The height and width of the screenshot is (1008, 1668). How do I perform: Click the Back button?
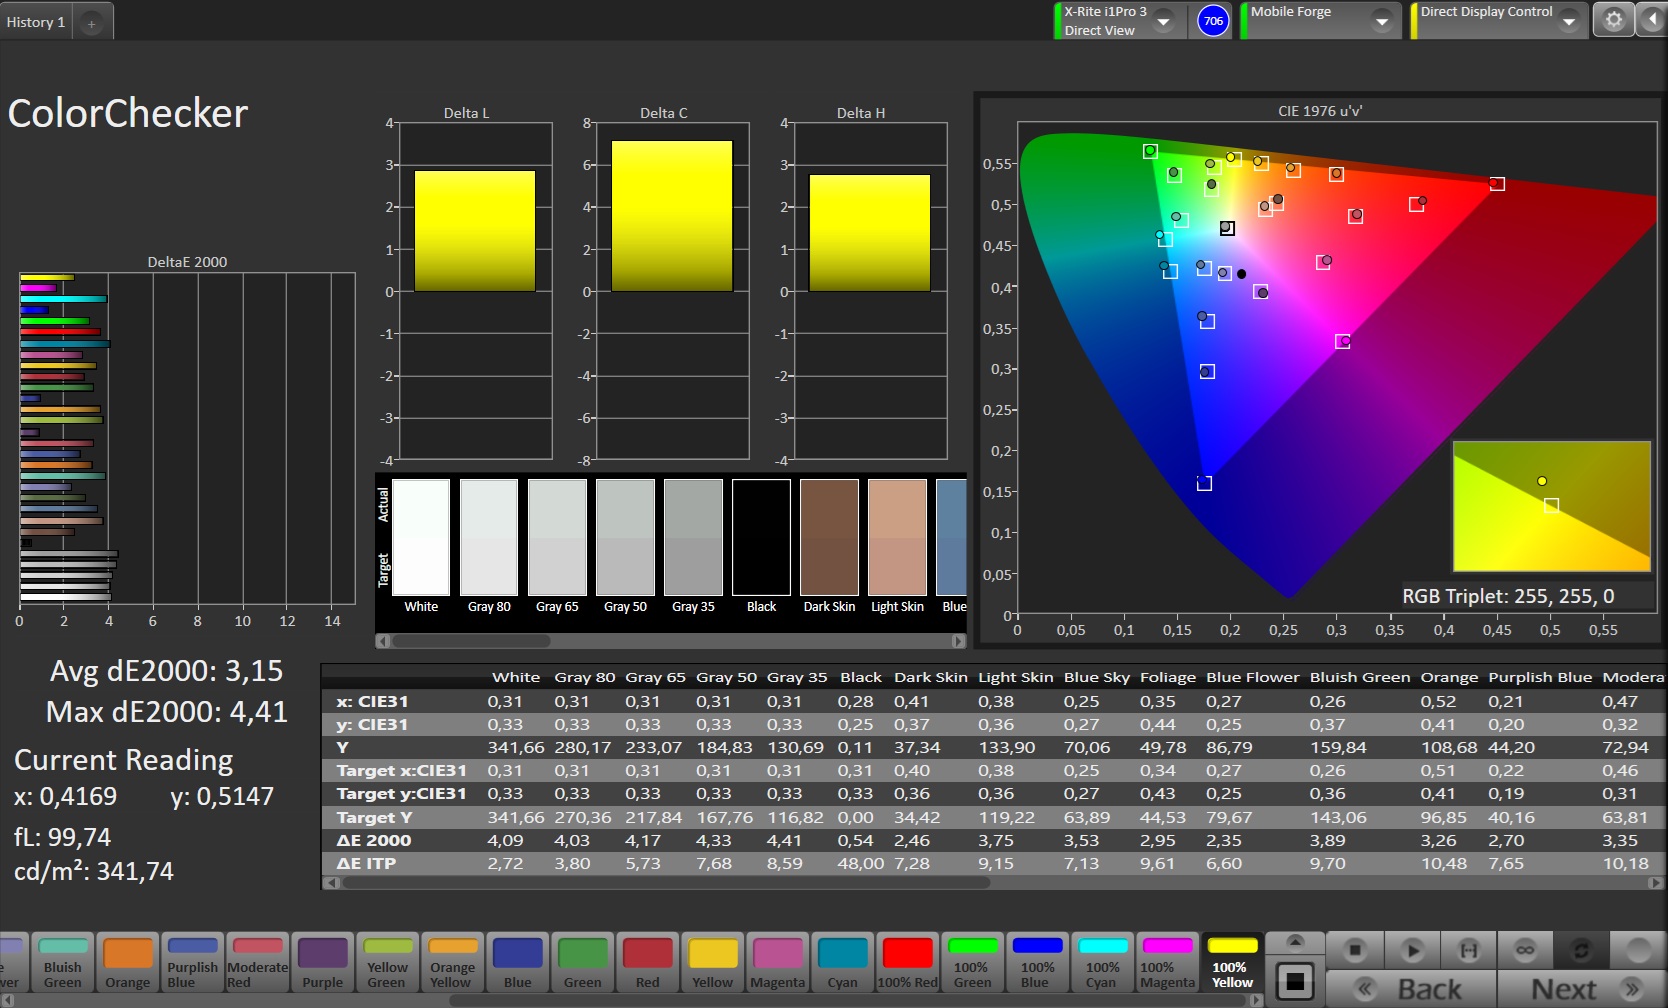point(1411,989)
